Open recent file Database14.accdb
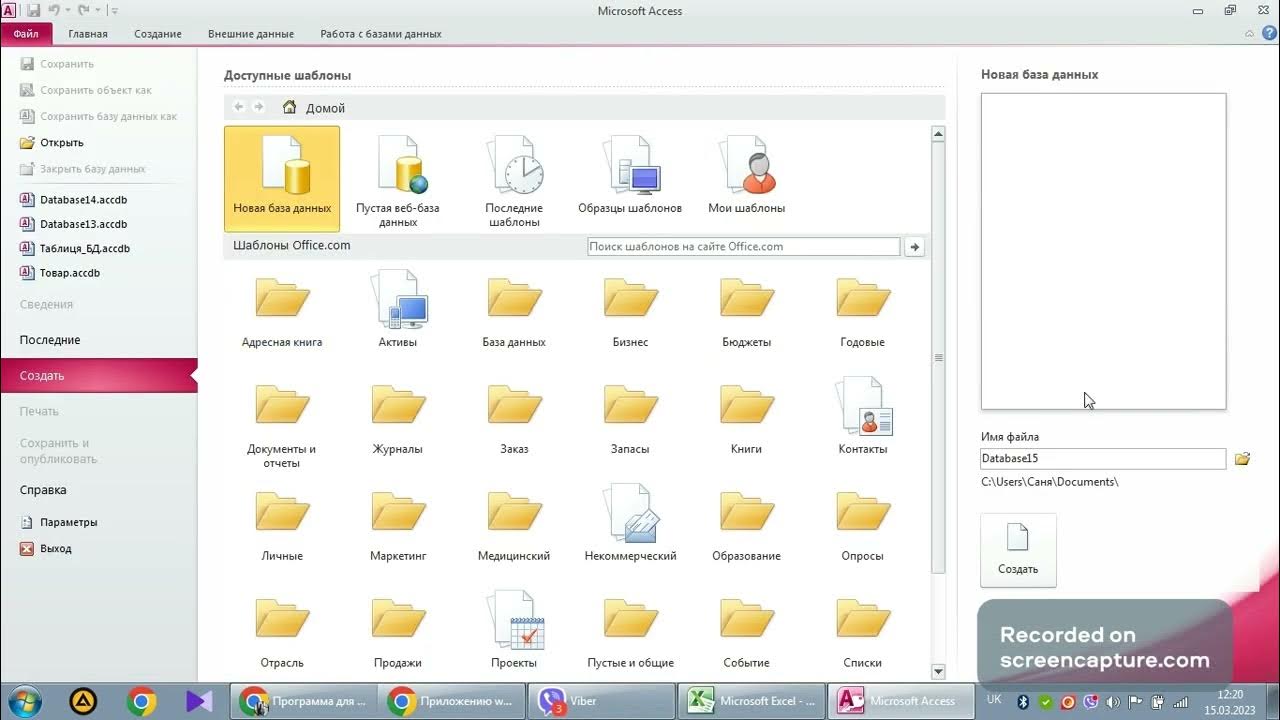Viewport: 1280px width, 720px height. 74,200
